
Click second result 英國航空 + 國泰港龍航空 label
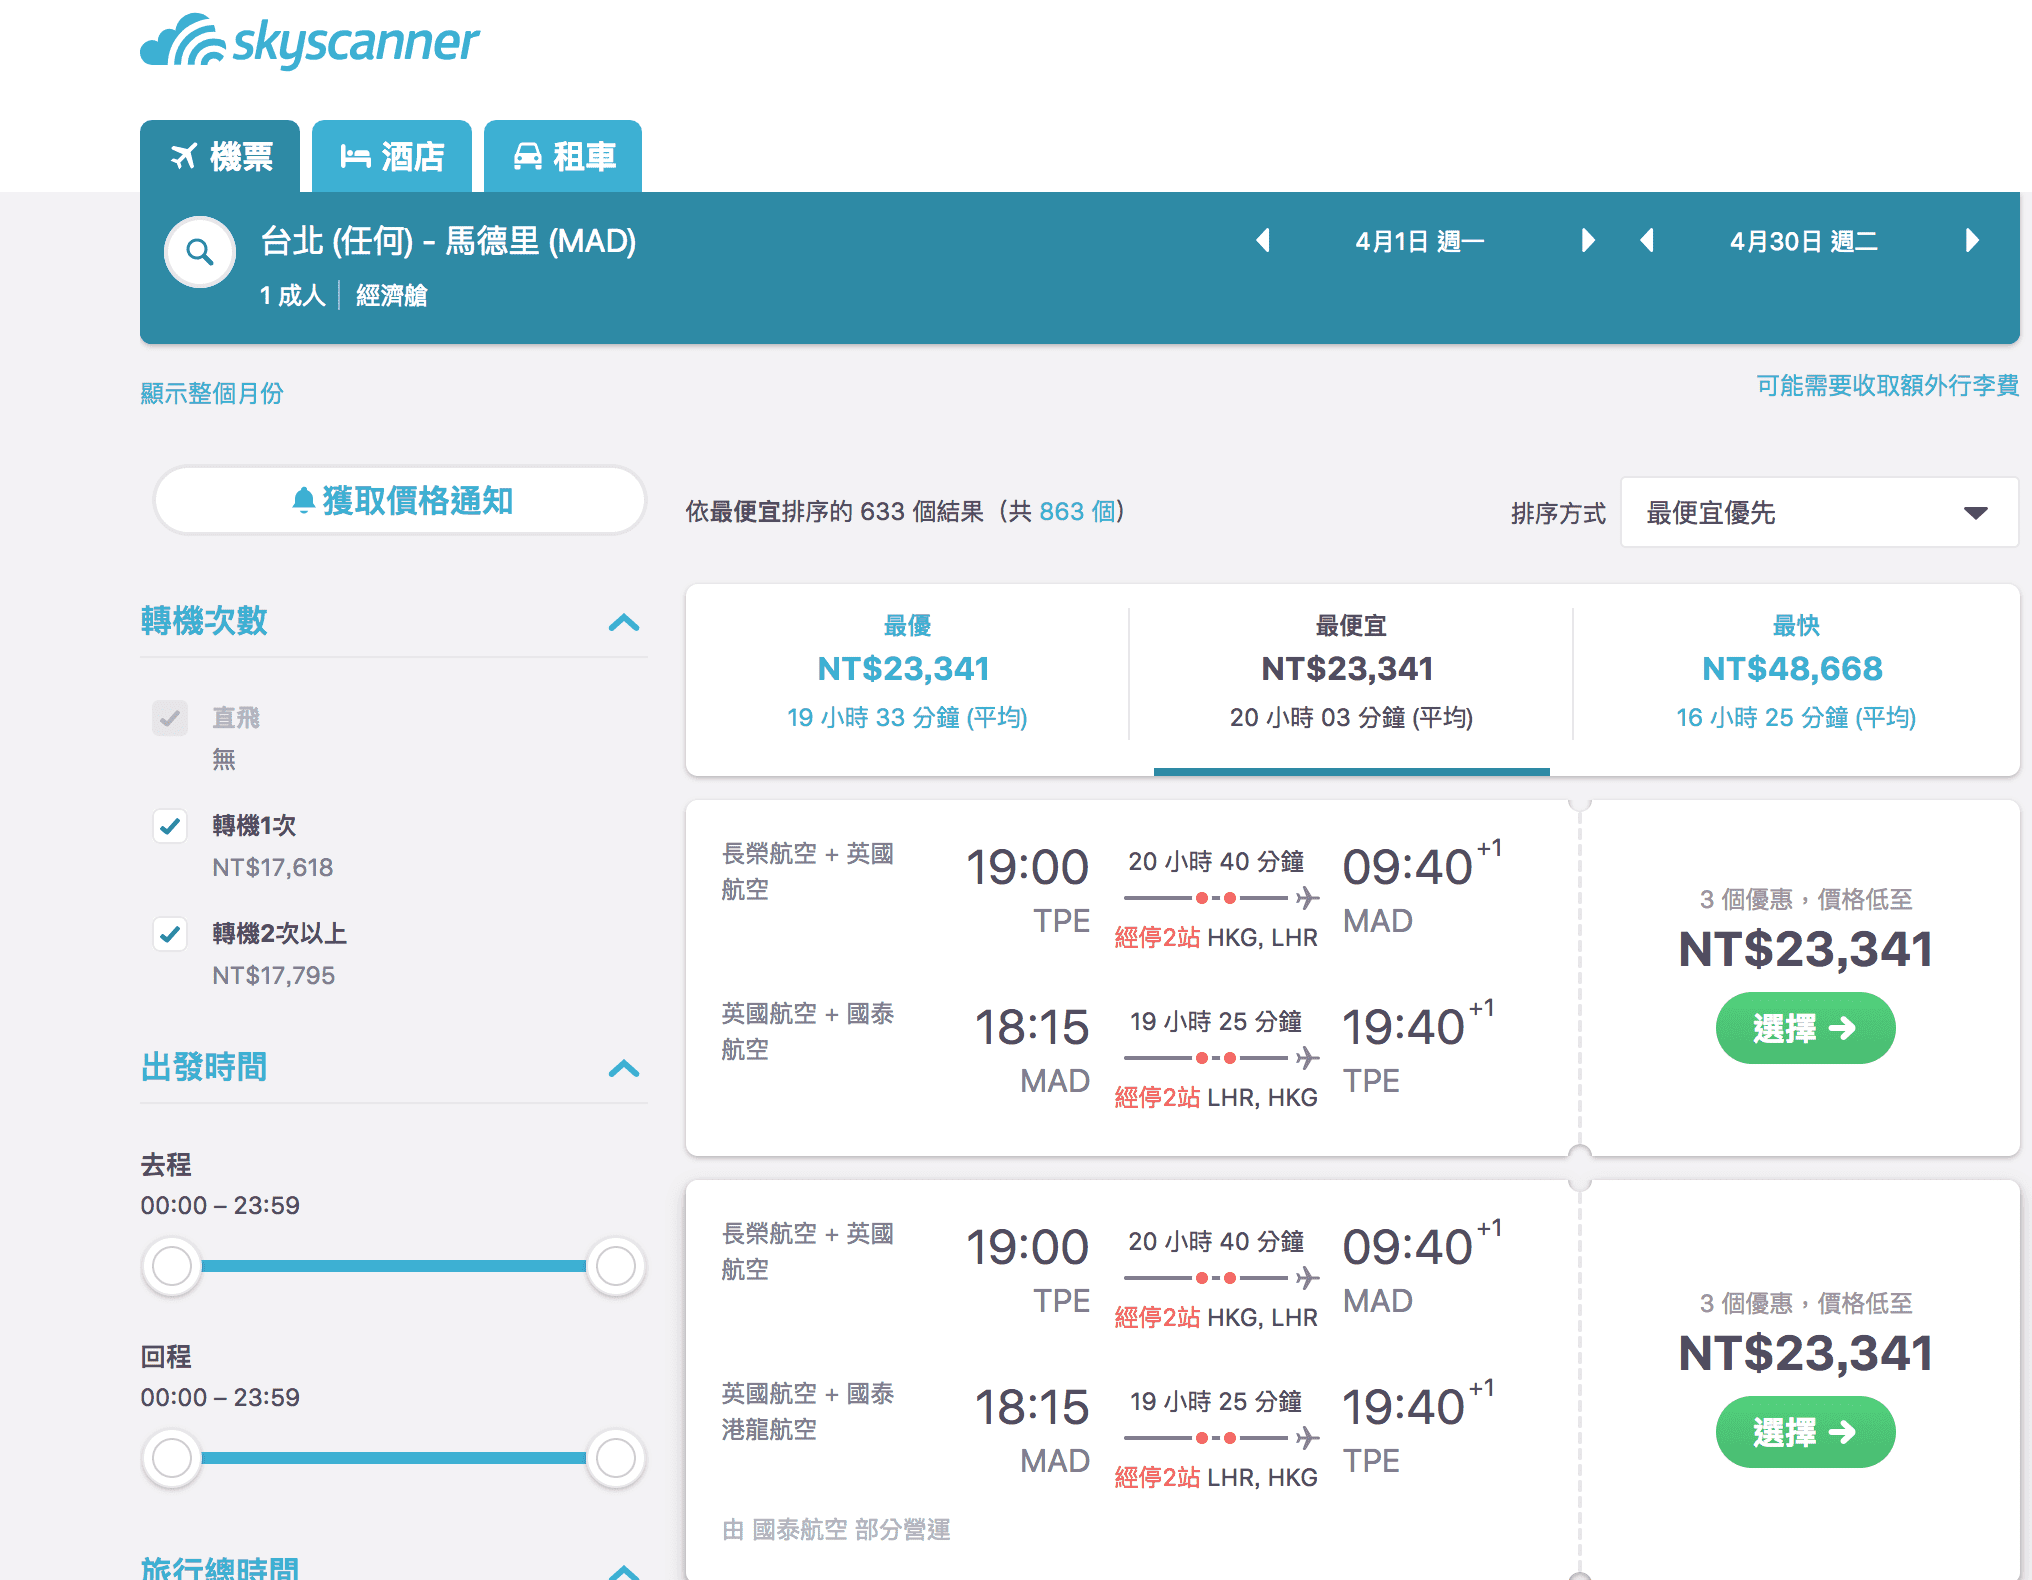click(808, 1411)
